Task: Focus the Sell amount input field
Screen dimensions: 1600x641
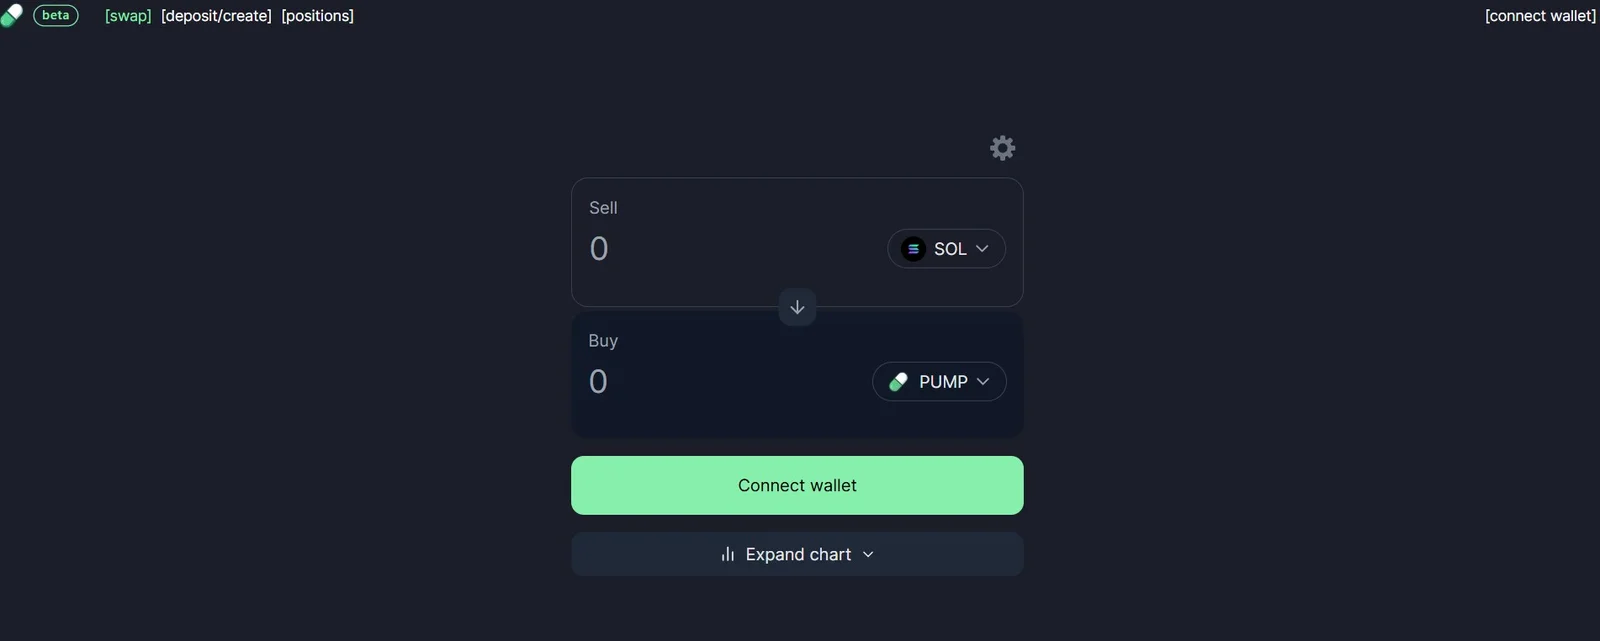Action: coord(730,249)
